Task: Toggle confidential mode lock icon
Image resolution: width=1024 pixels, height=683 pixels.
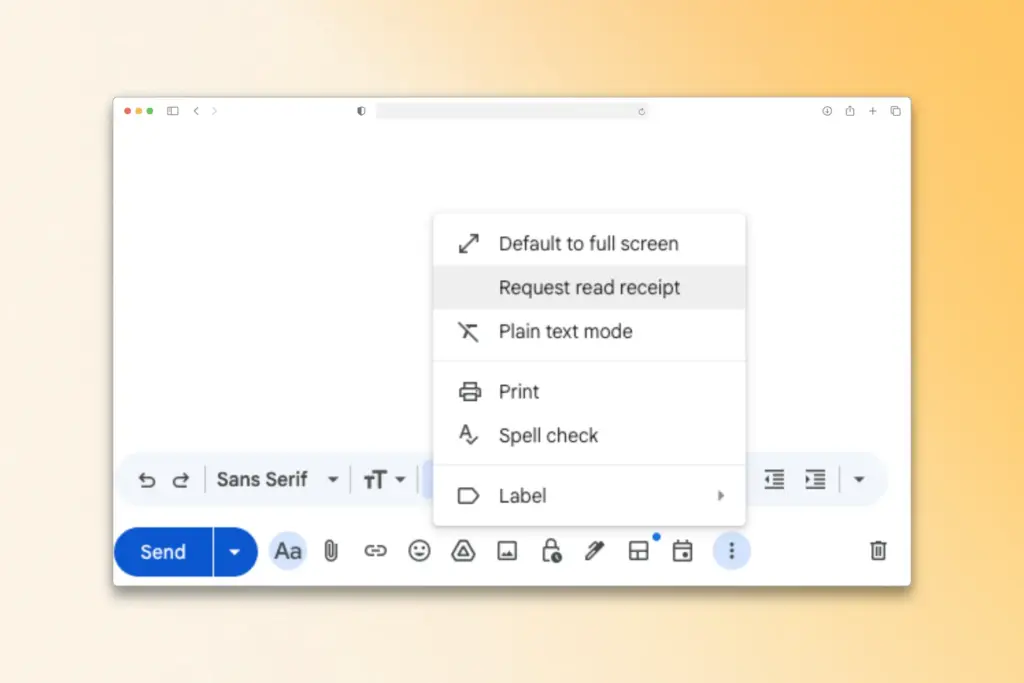Action: click(x=551, y=551)
